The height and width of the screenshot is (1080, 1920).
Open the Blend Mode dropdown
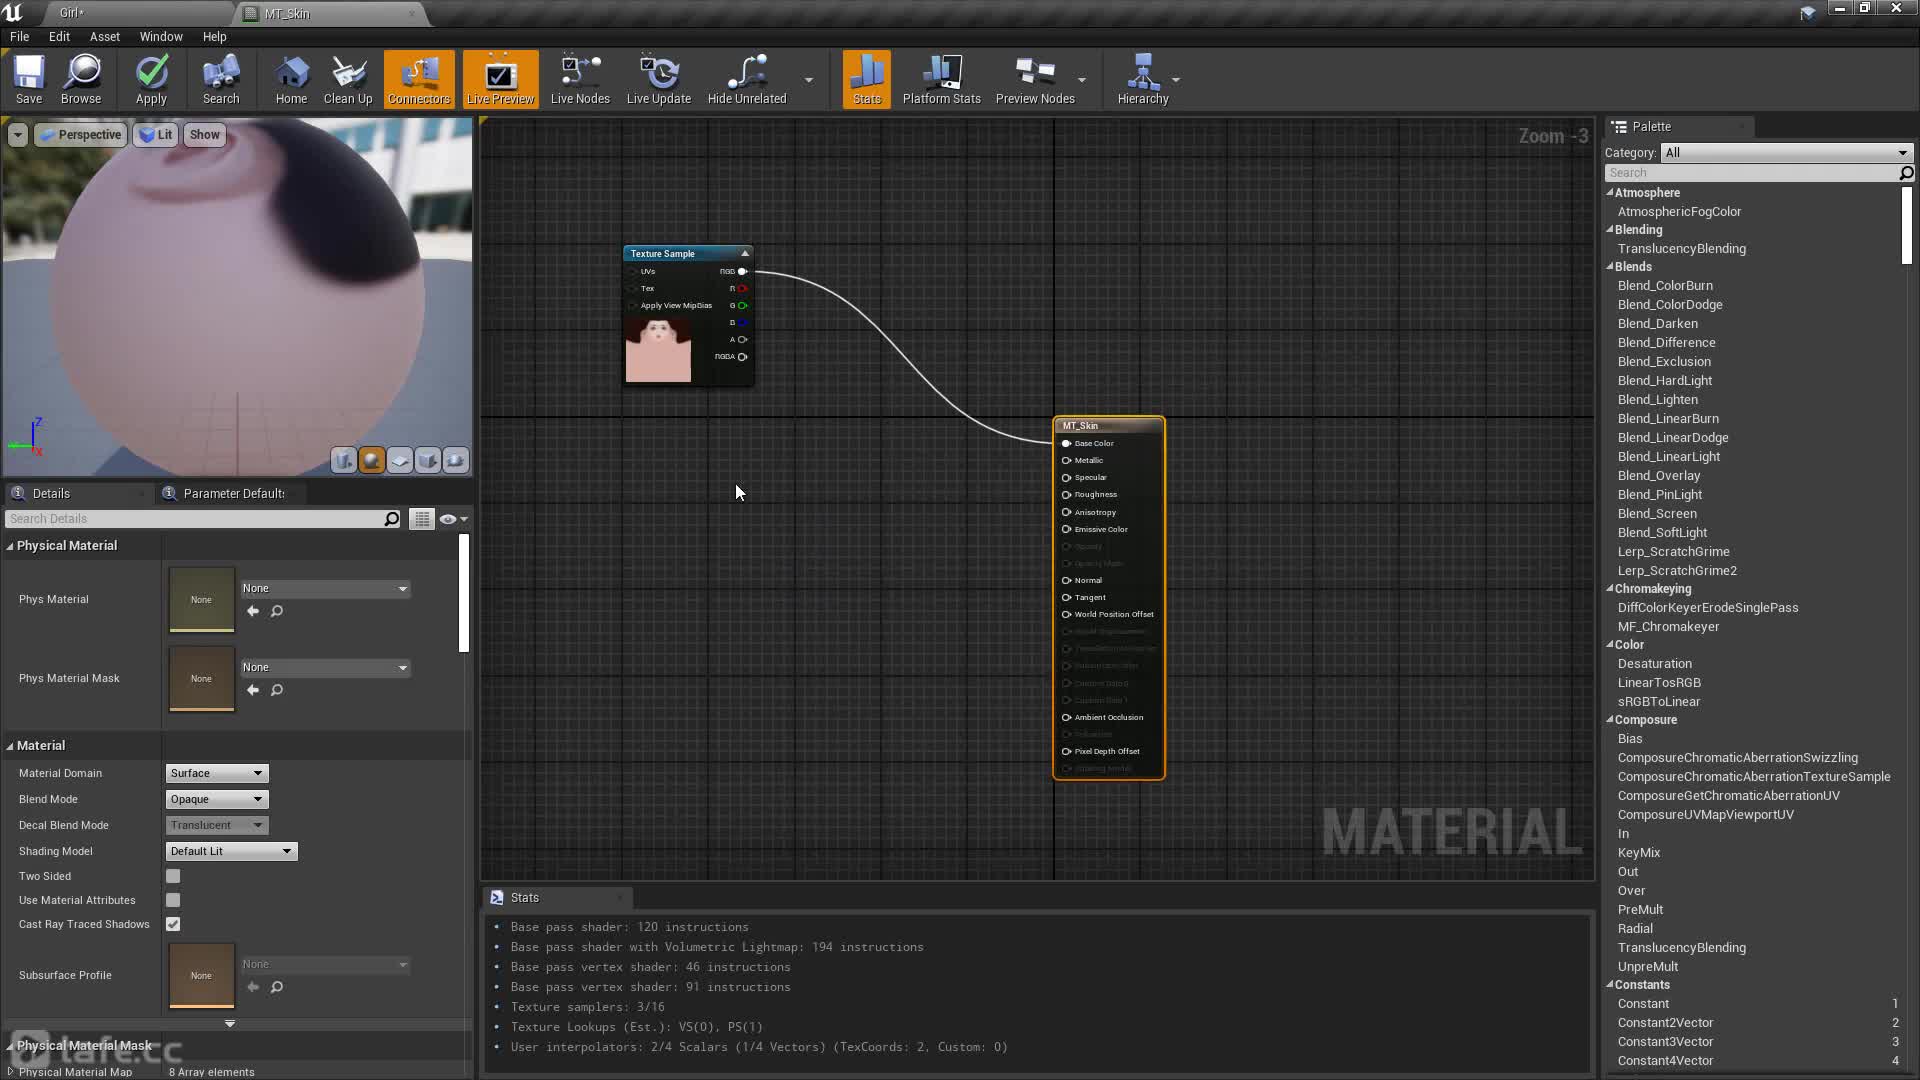click(x=216, y=799)
